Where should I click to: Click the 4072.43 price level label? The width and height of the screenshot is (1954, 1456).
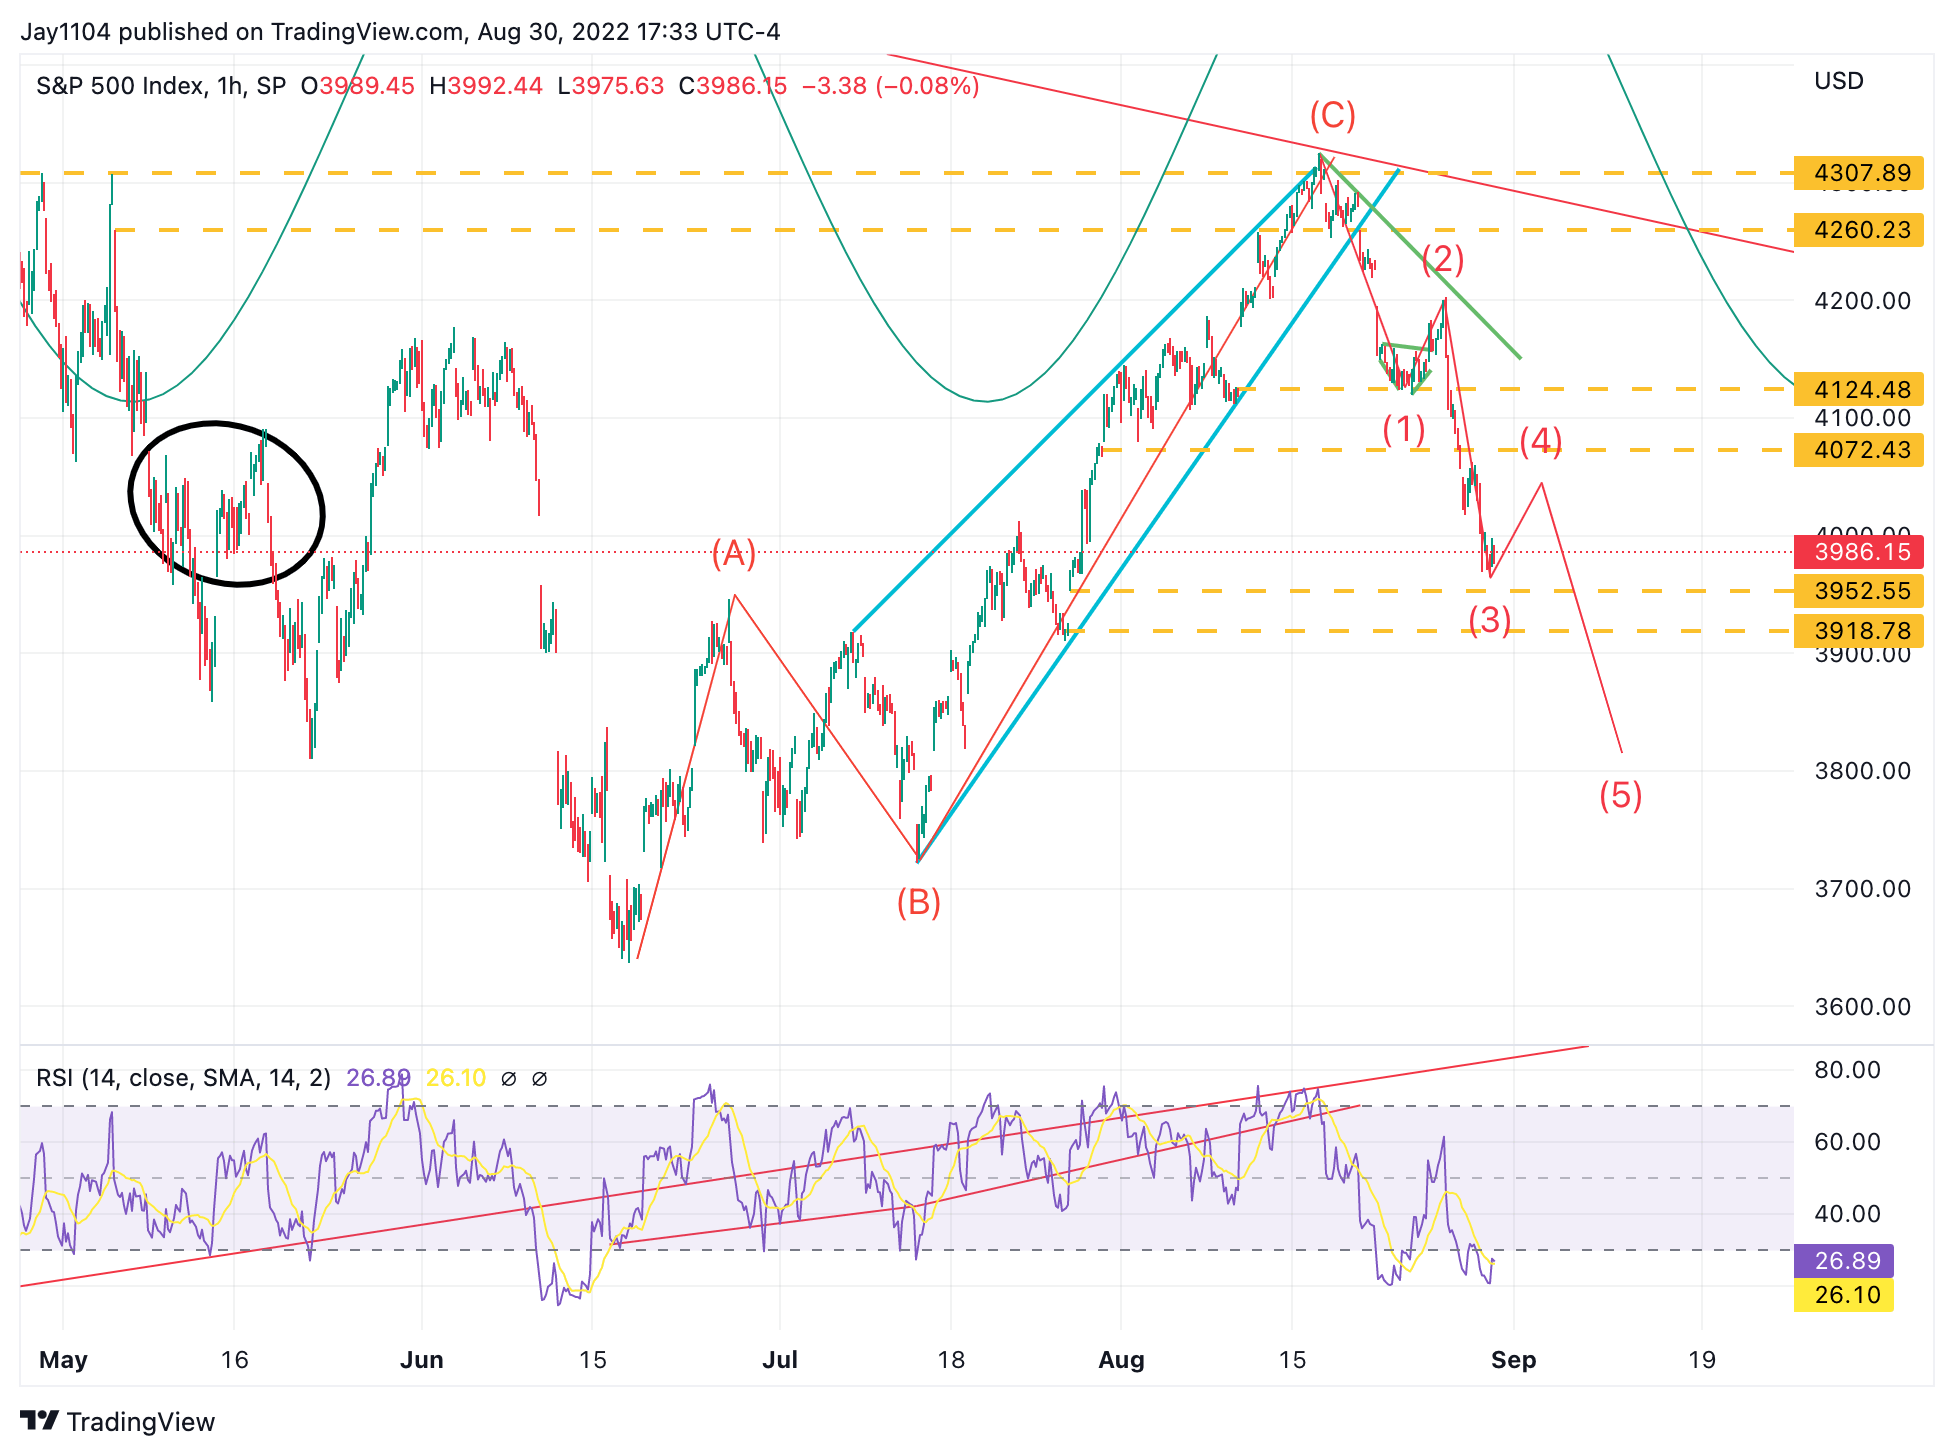[x=1859, y=450]
